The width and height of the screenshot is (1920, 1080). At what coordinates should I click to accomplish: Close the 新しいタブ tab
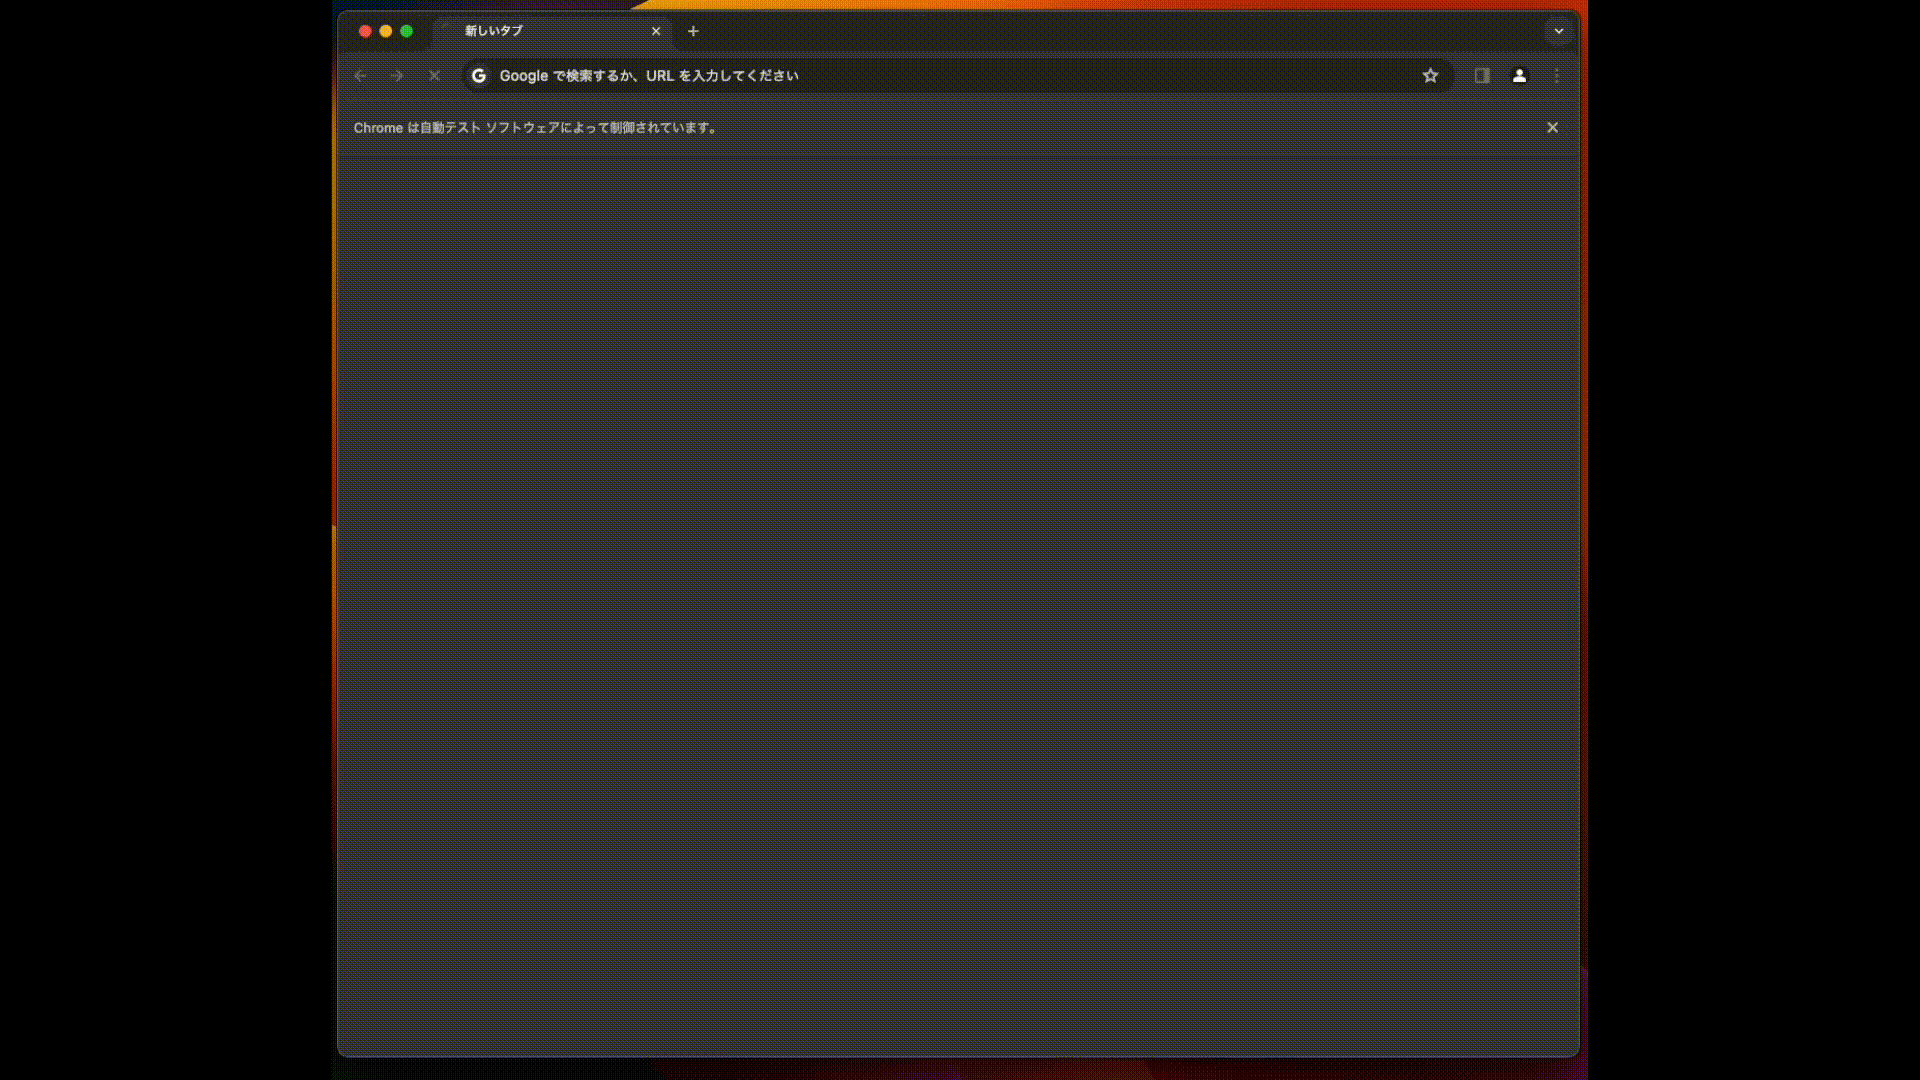[656, 31]
